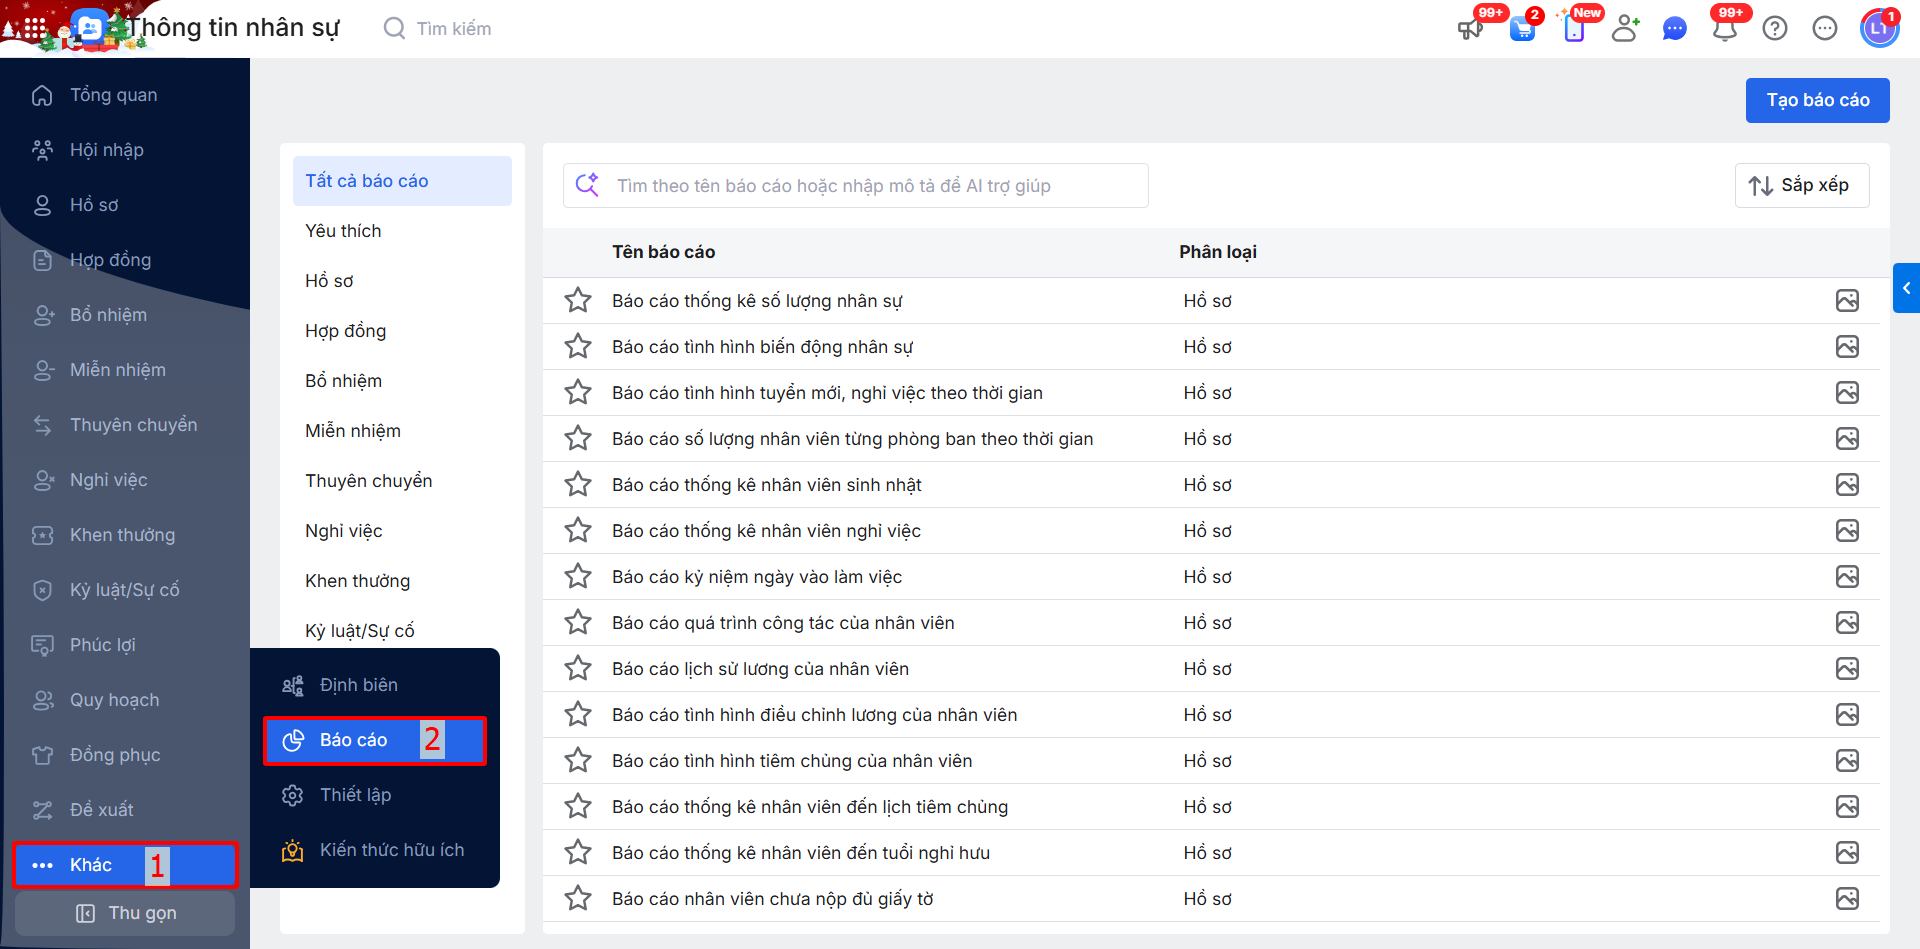Screen dimensions: 1920x949
Task: Favorite the Báo cáo thống kê nhân viên sinh nhật report
Action: 578,485
